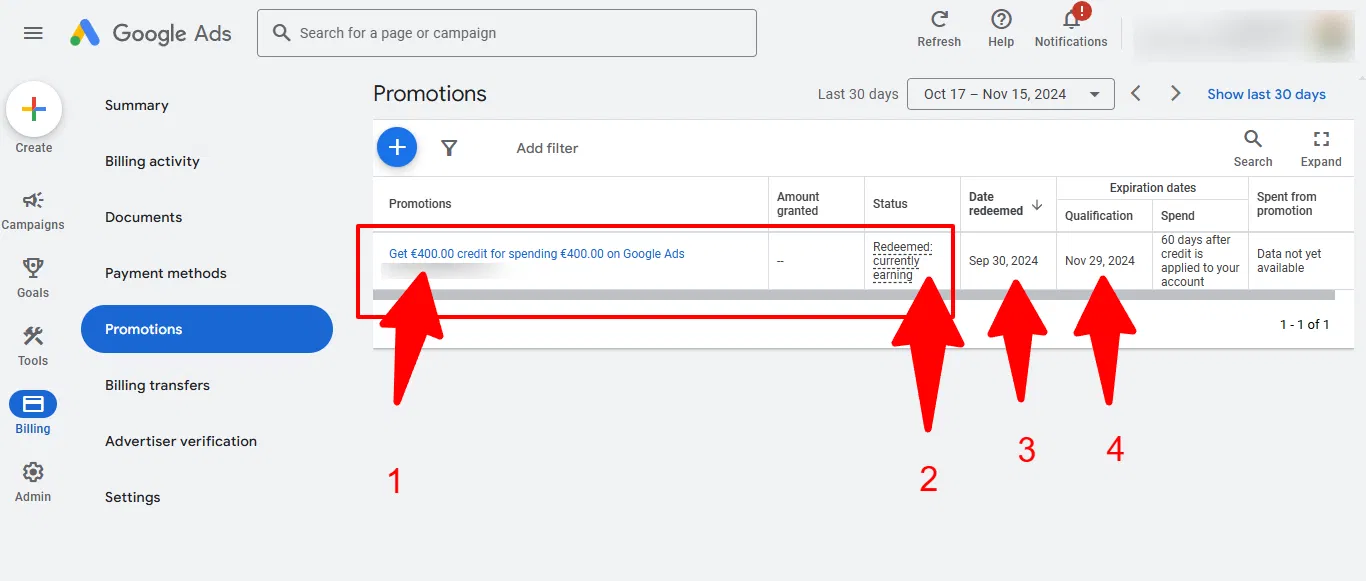Go to next date range
The width and height of the screenshot is (1366, 581).
pos(1176,93)
